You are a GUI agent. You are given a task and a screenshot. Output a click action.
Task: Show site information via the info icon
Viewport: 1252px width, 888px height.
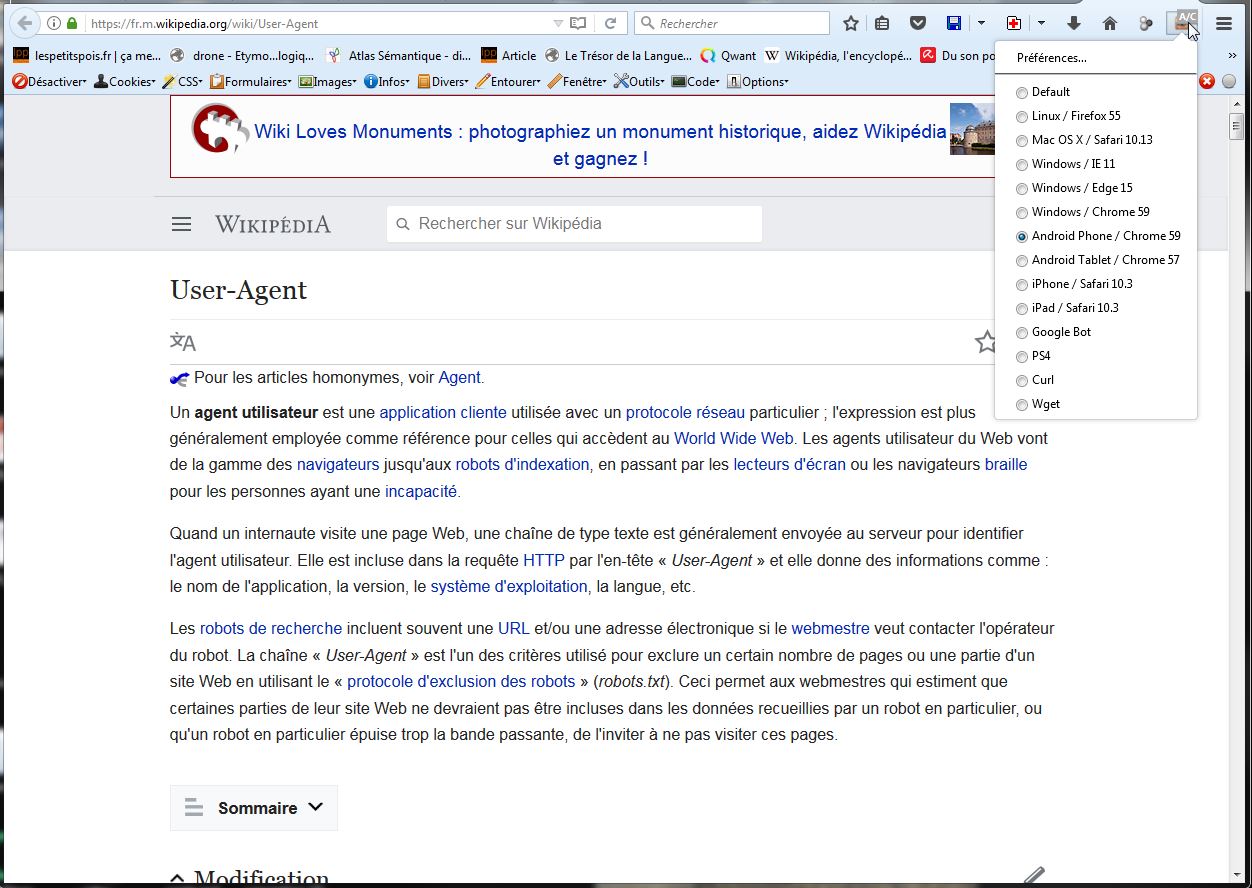(x=54, y=23)
